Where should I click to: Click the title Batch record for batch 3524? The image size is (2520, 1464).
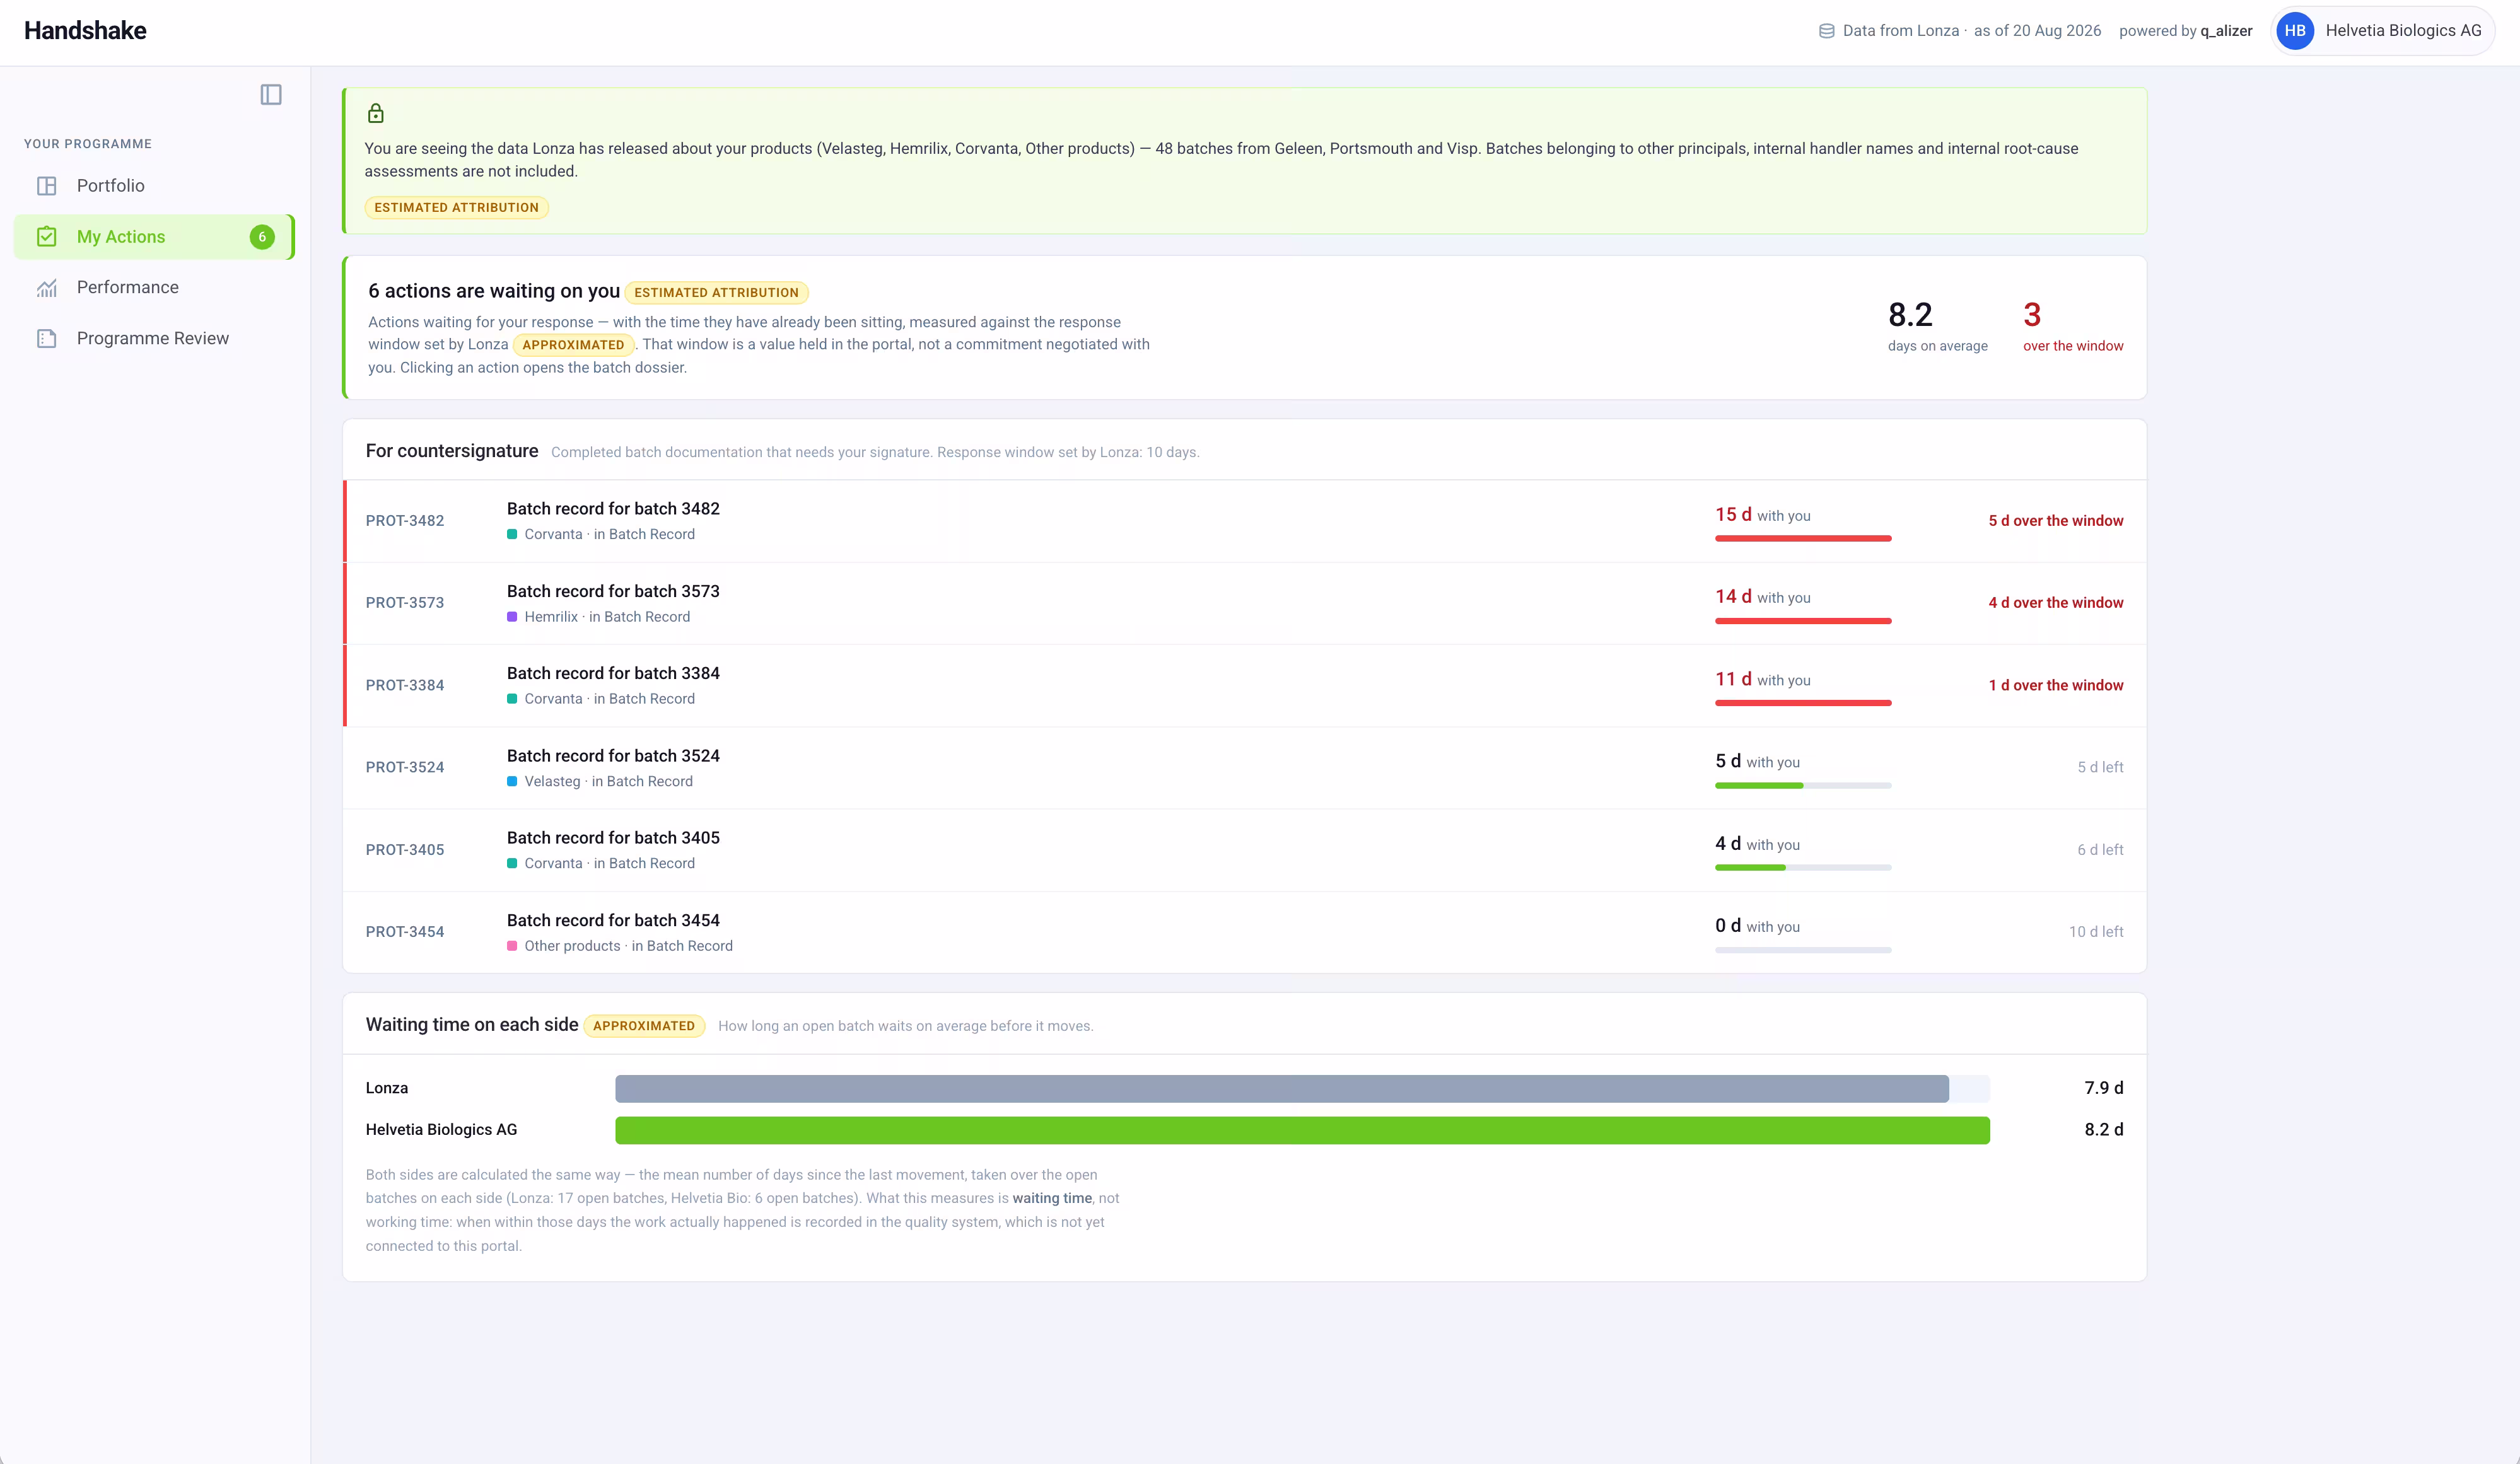(613, 756)
